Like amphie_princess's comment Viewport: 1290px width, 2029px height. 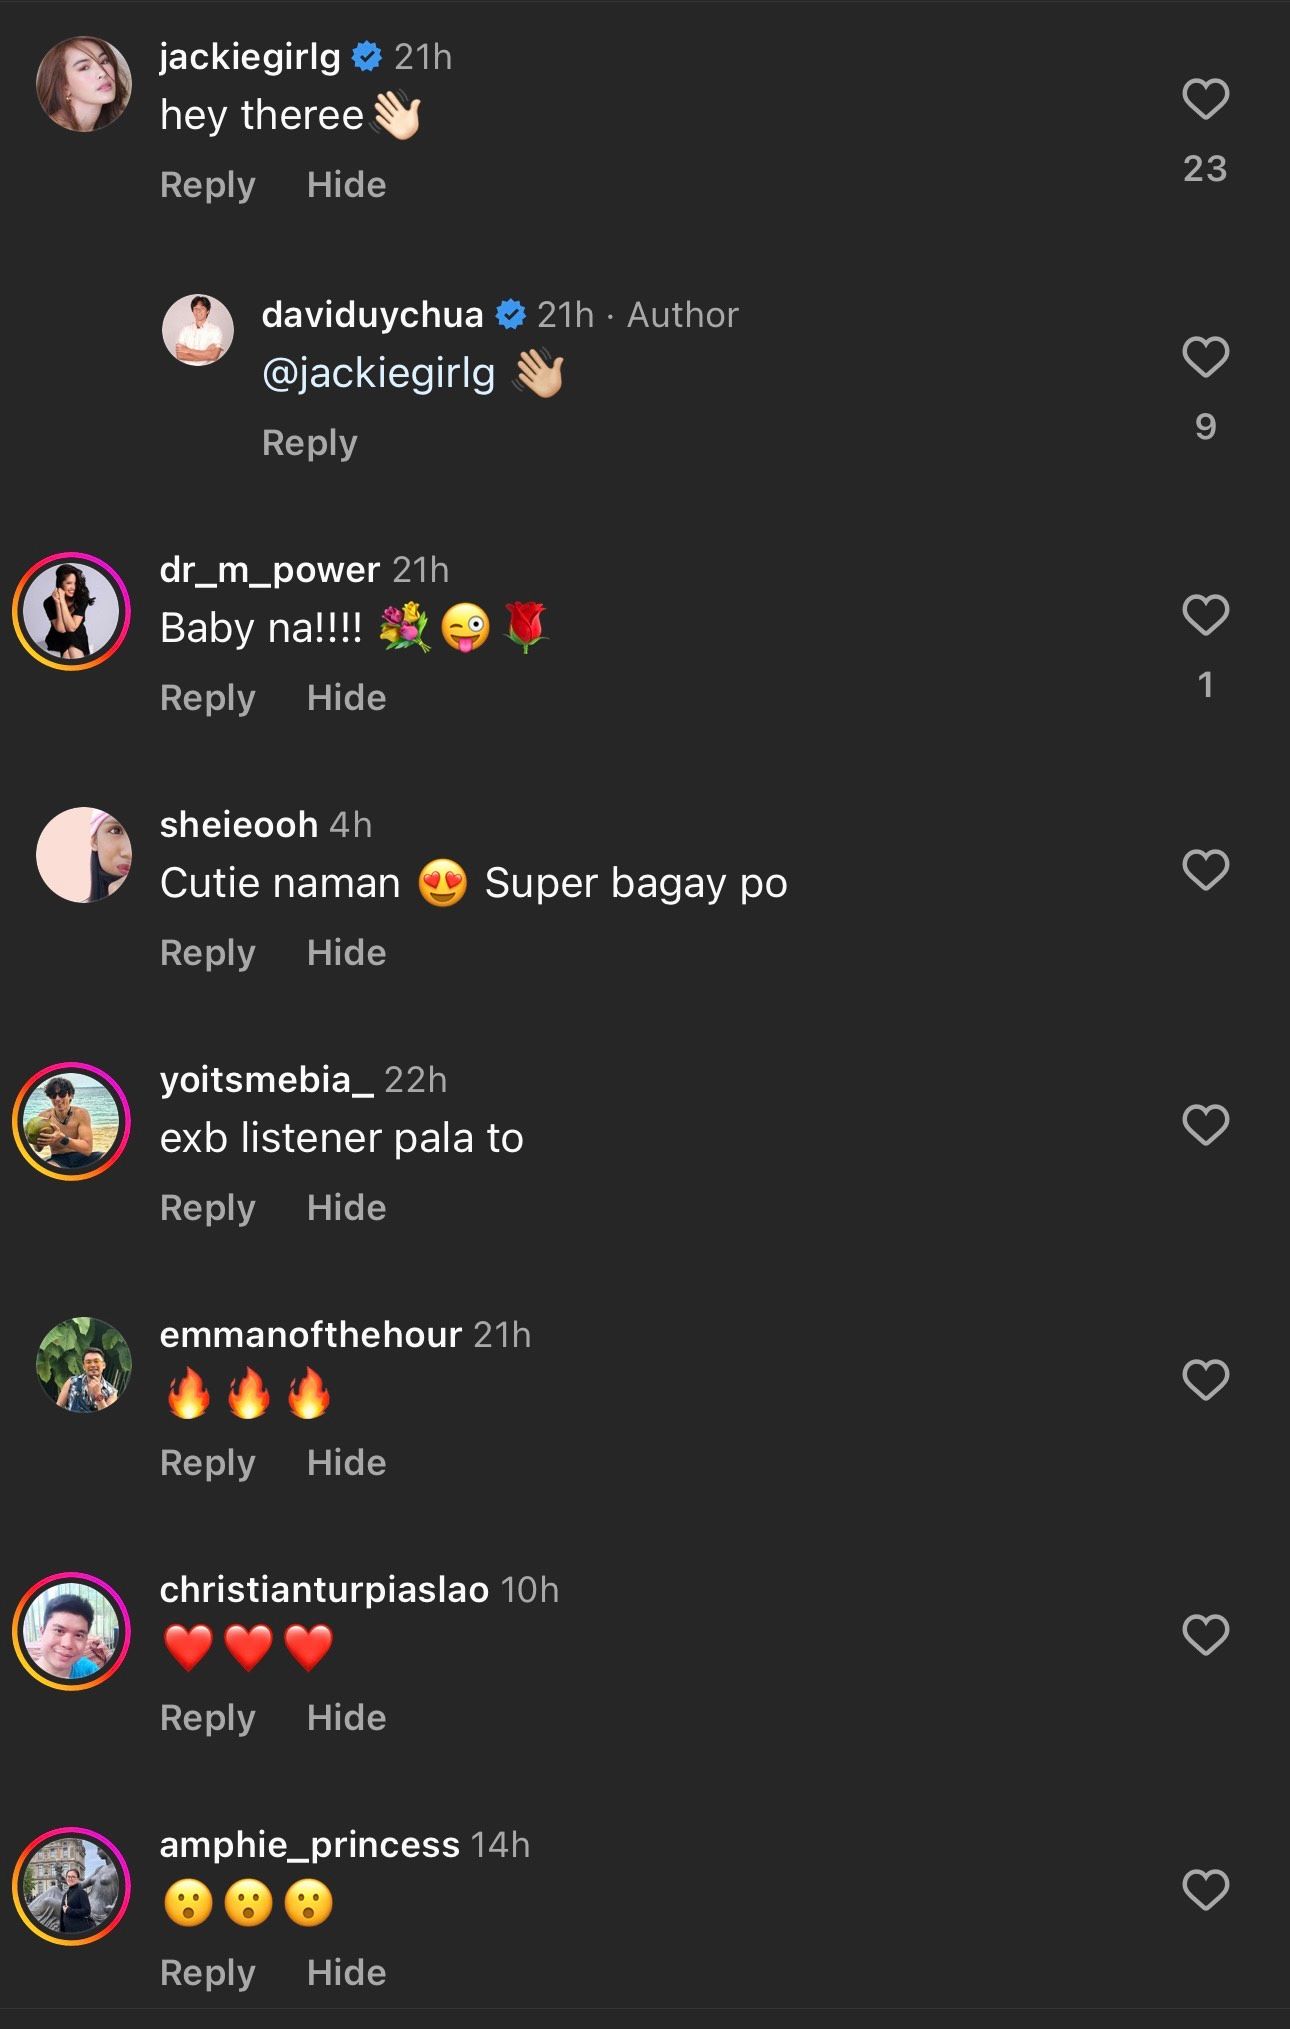pos(1205,1890)
